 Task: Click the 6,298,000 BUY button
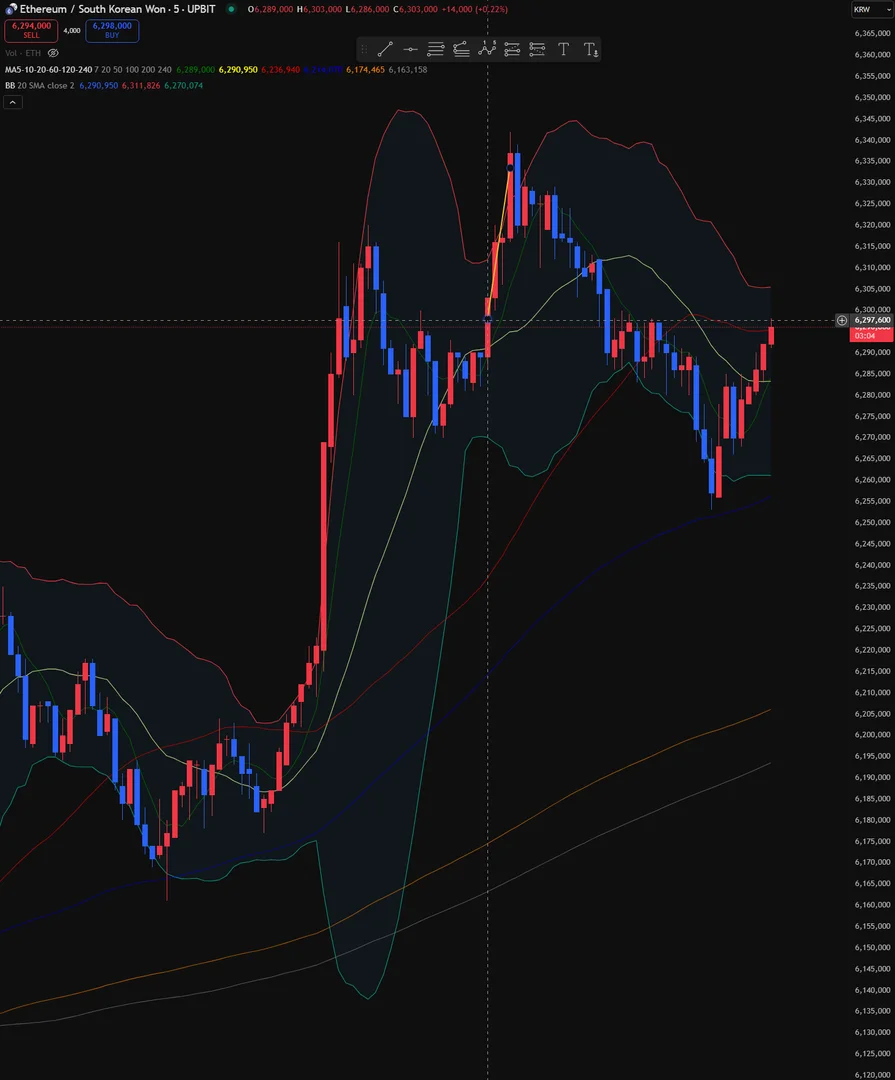112,30
